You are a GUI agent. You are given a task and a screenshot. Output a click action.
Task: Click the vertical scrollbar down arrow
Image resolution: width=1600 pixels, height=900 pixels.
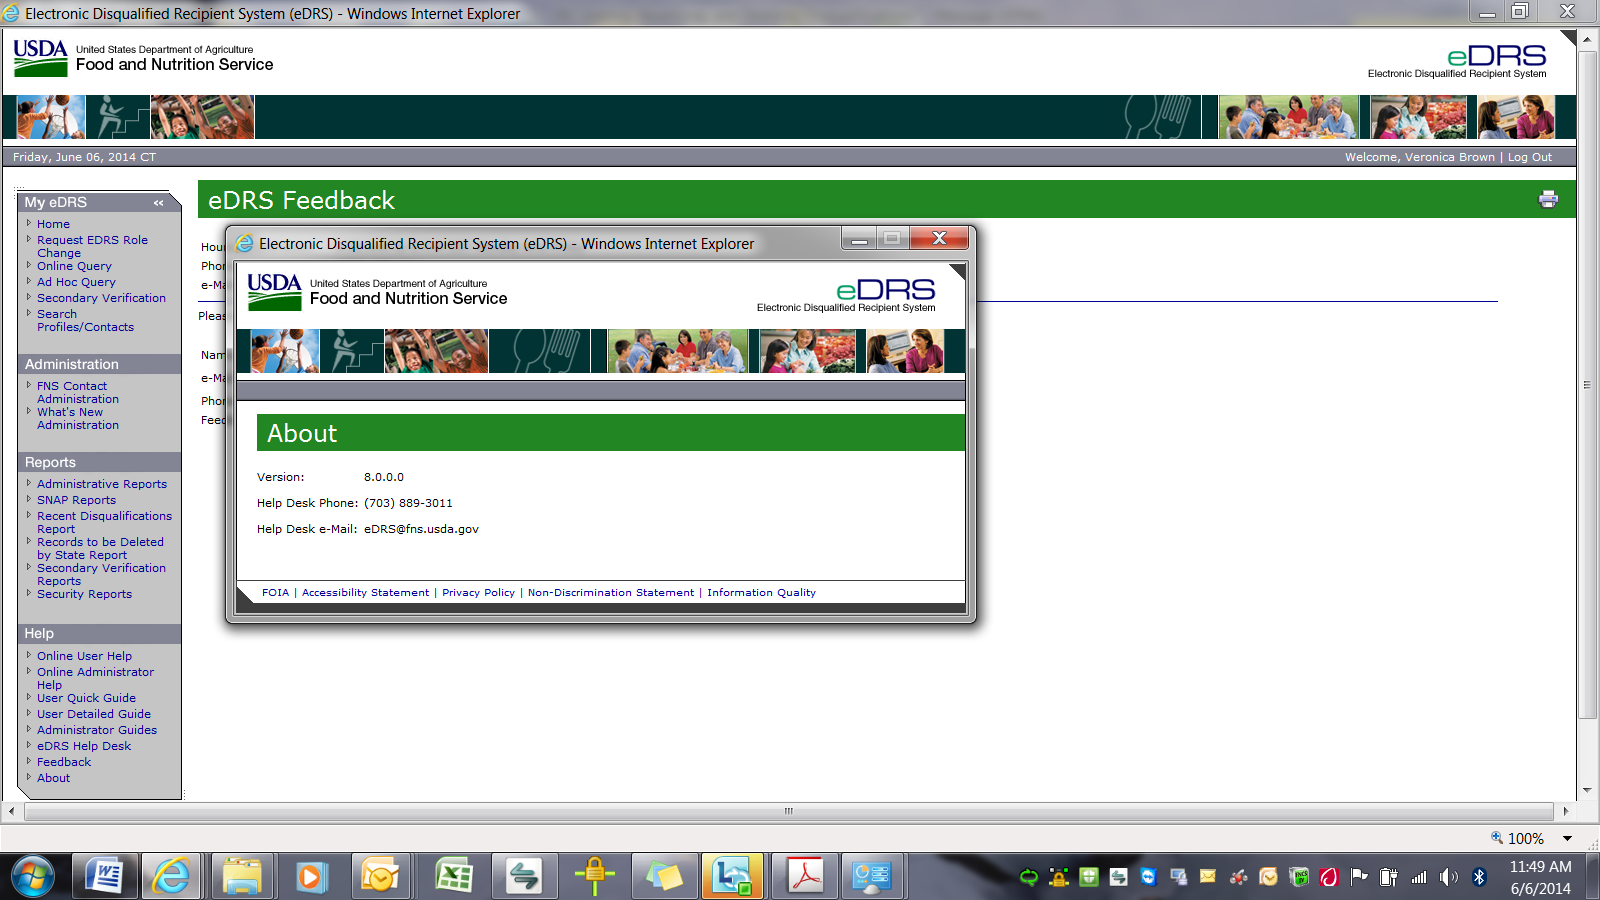click(1587, 790)
